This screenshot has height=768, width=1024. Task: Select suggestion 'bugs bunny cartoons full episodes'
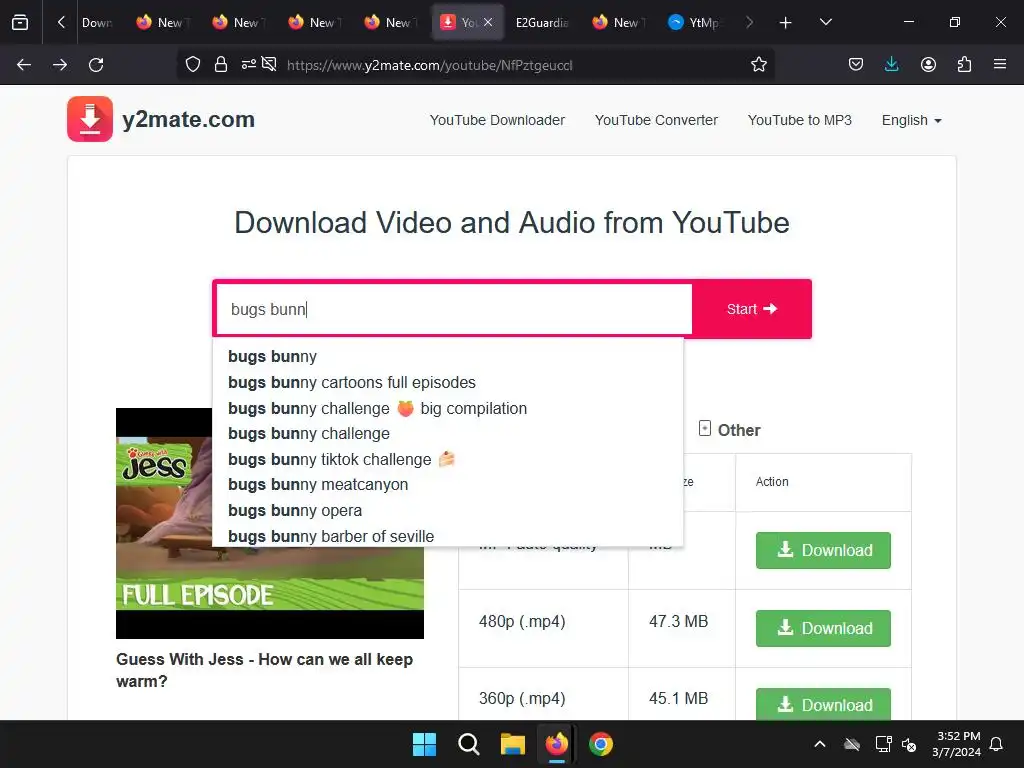pos(448,382)
